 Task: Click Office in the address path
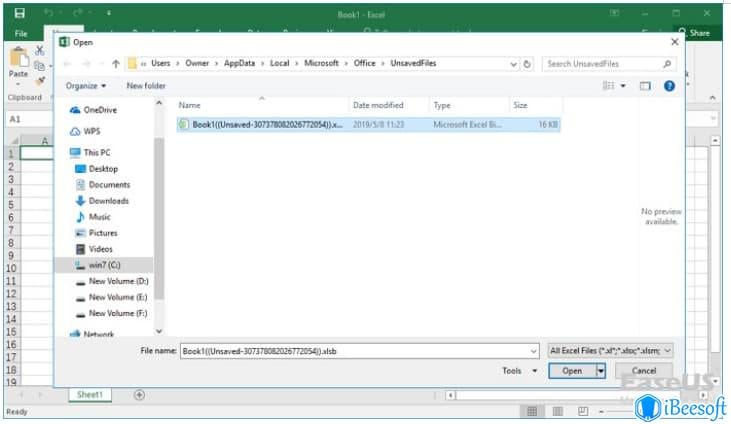tap(365, 63)
